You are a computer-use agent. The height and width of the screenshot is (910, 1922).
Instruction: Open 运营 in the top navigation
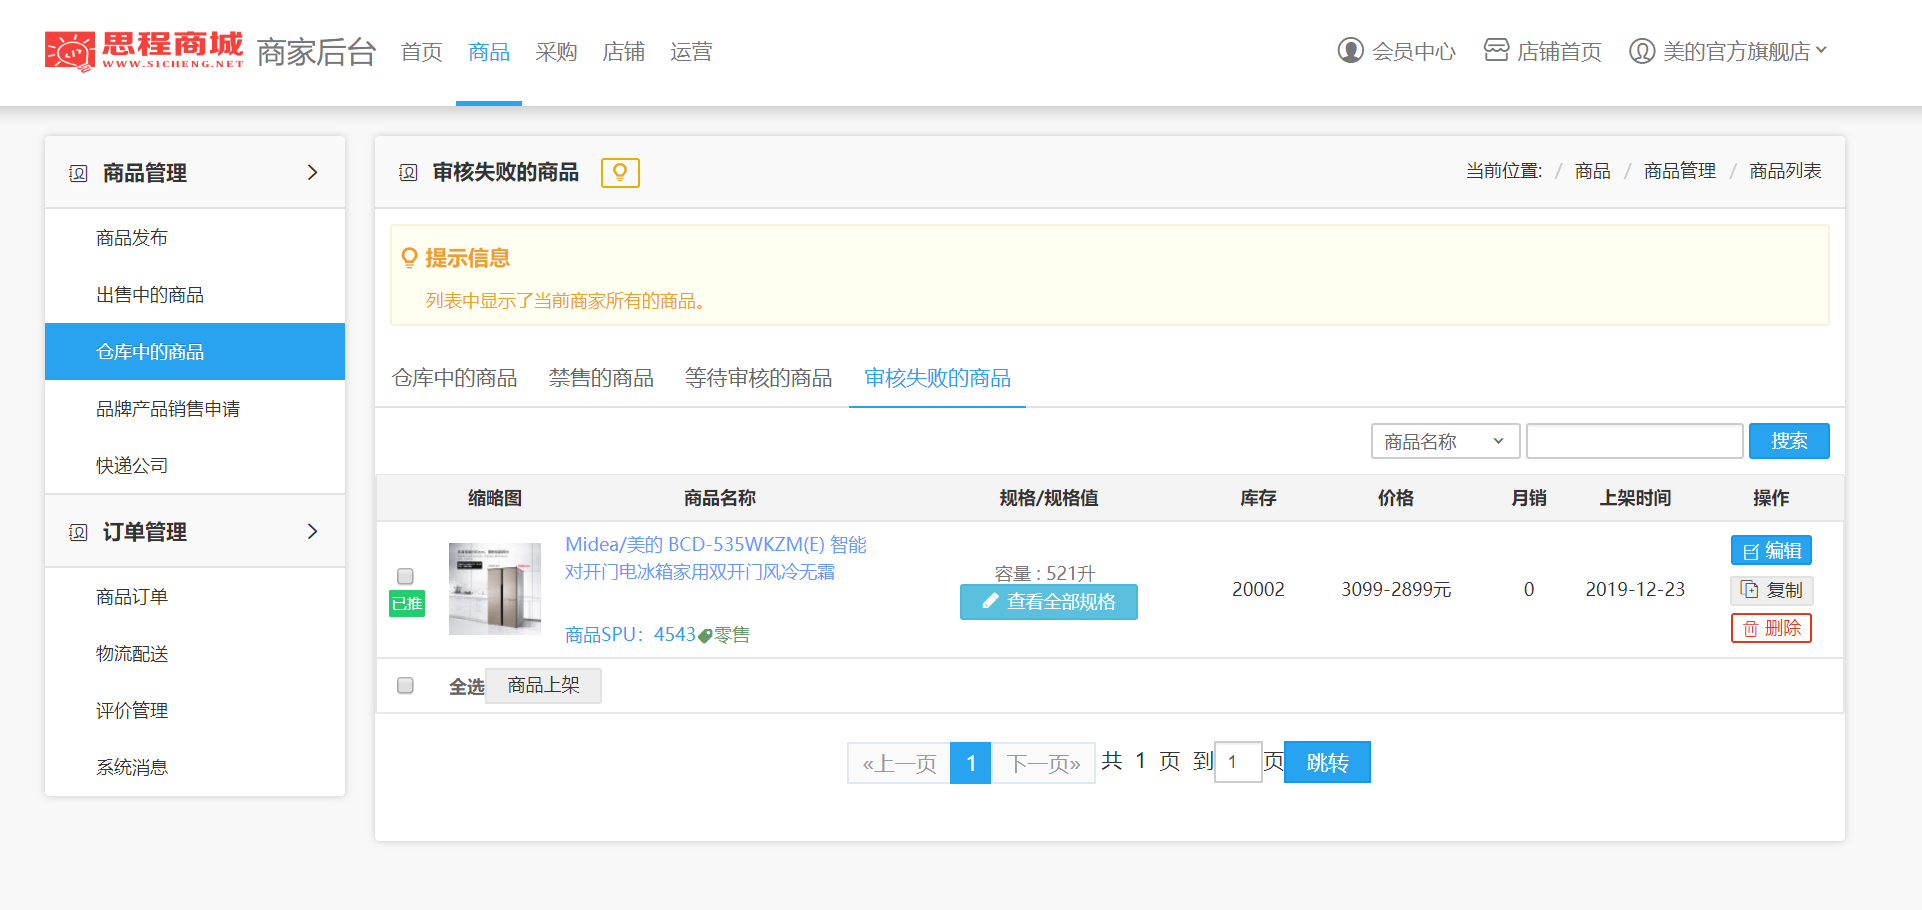pos(691,52)
